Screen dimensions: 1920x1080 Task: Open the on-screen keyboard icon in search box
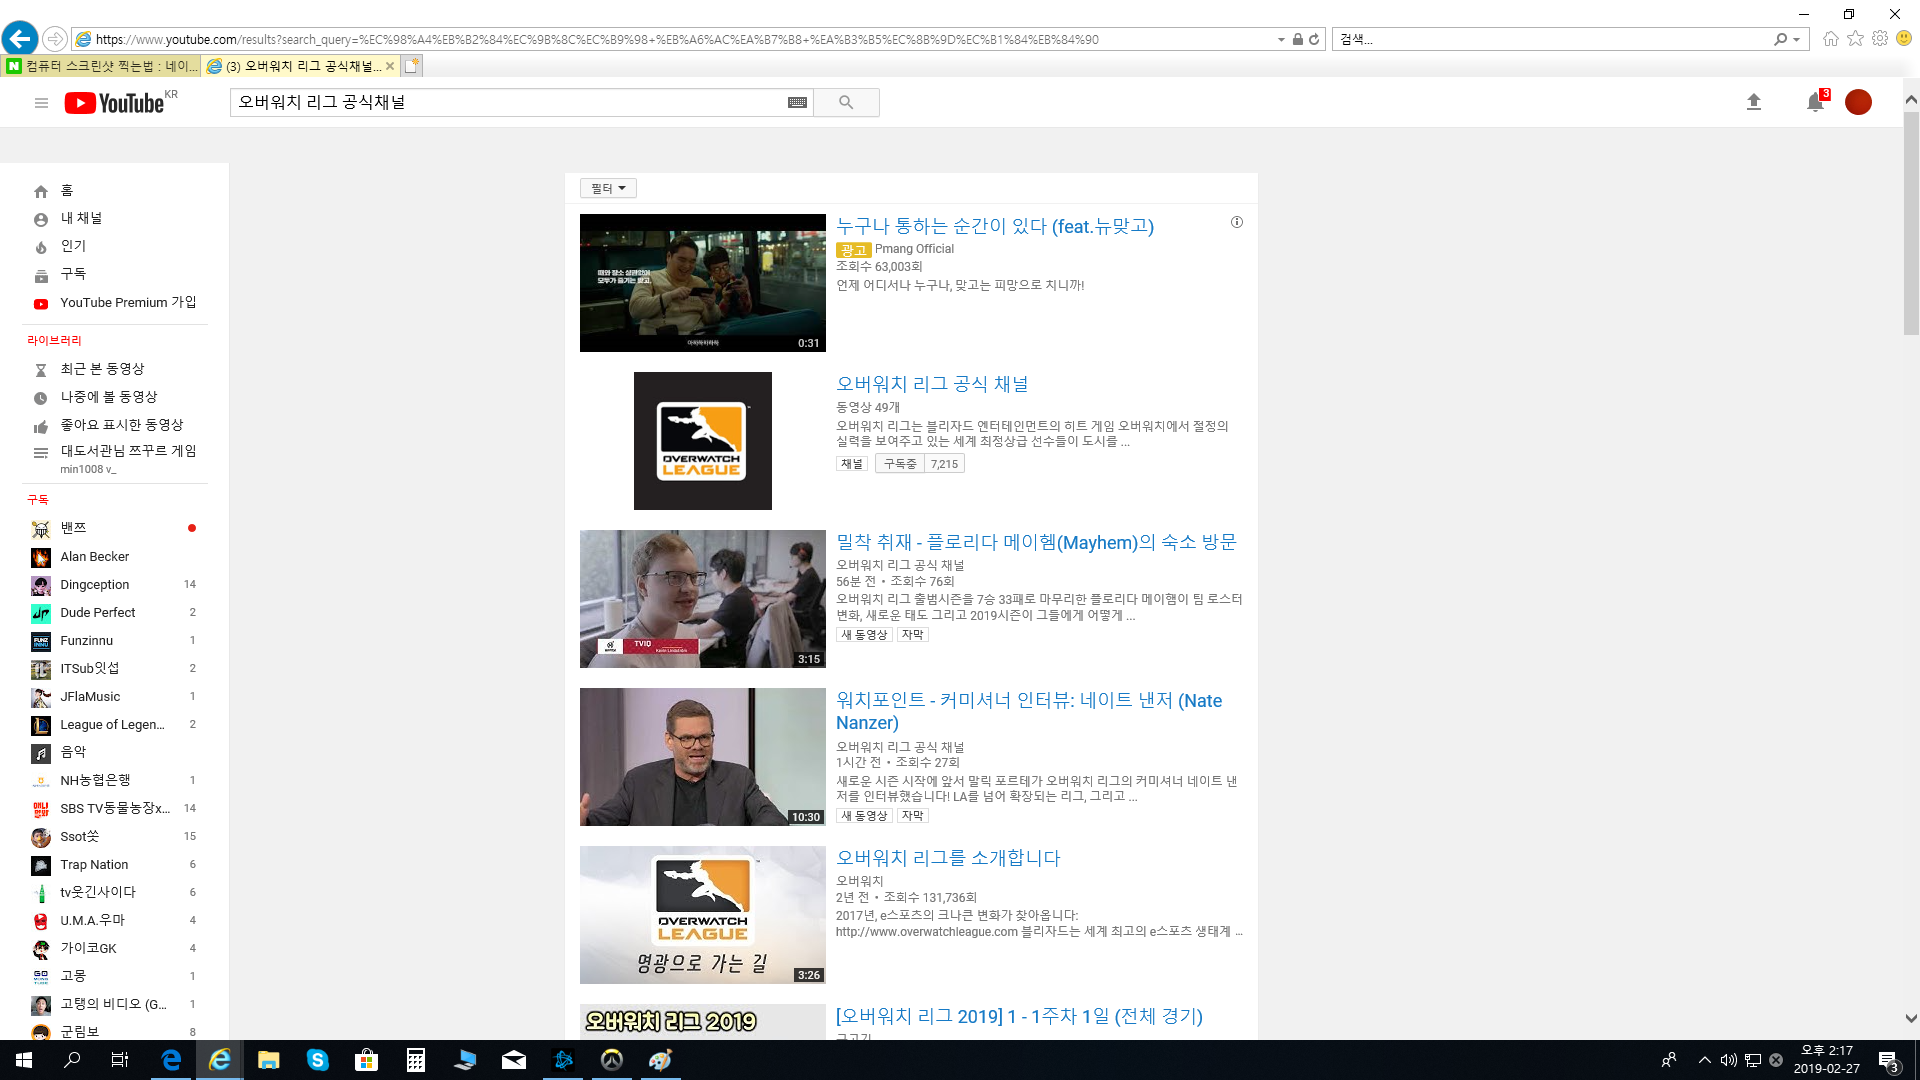click(x=797, y=103)
